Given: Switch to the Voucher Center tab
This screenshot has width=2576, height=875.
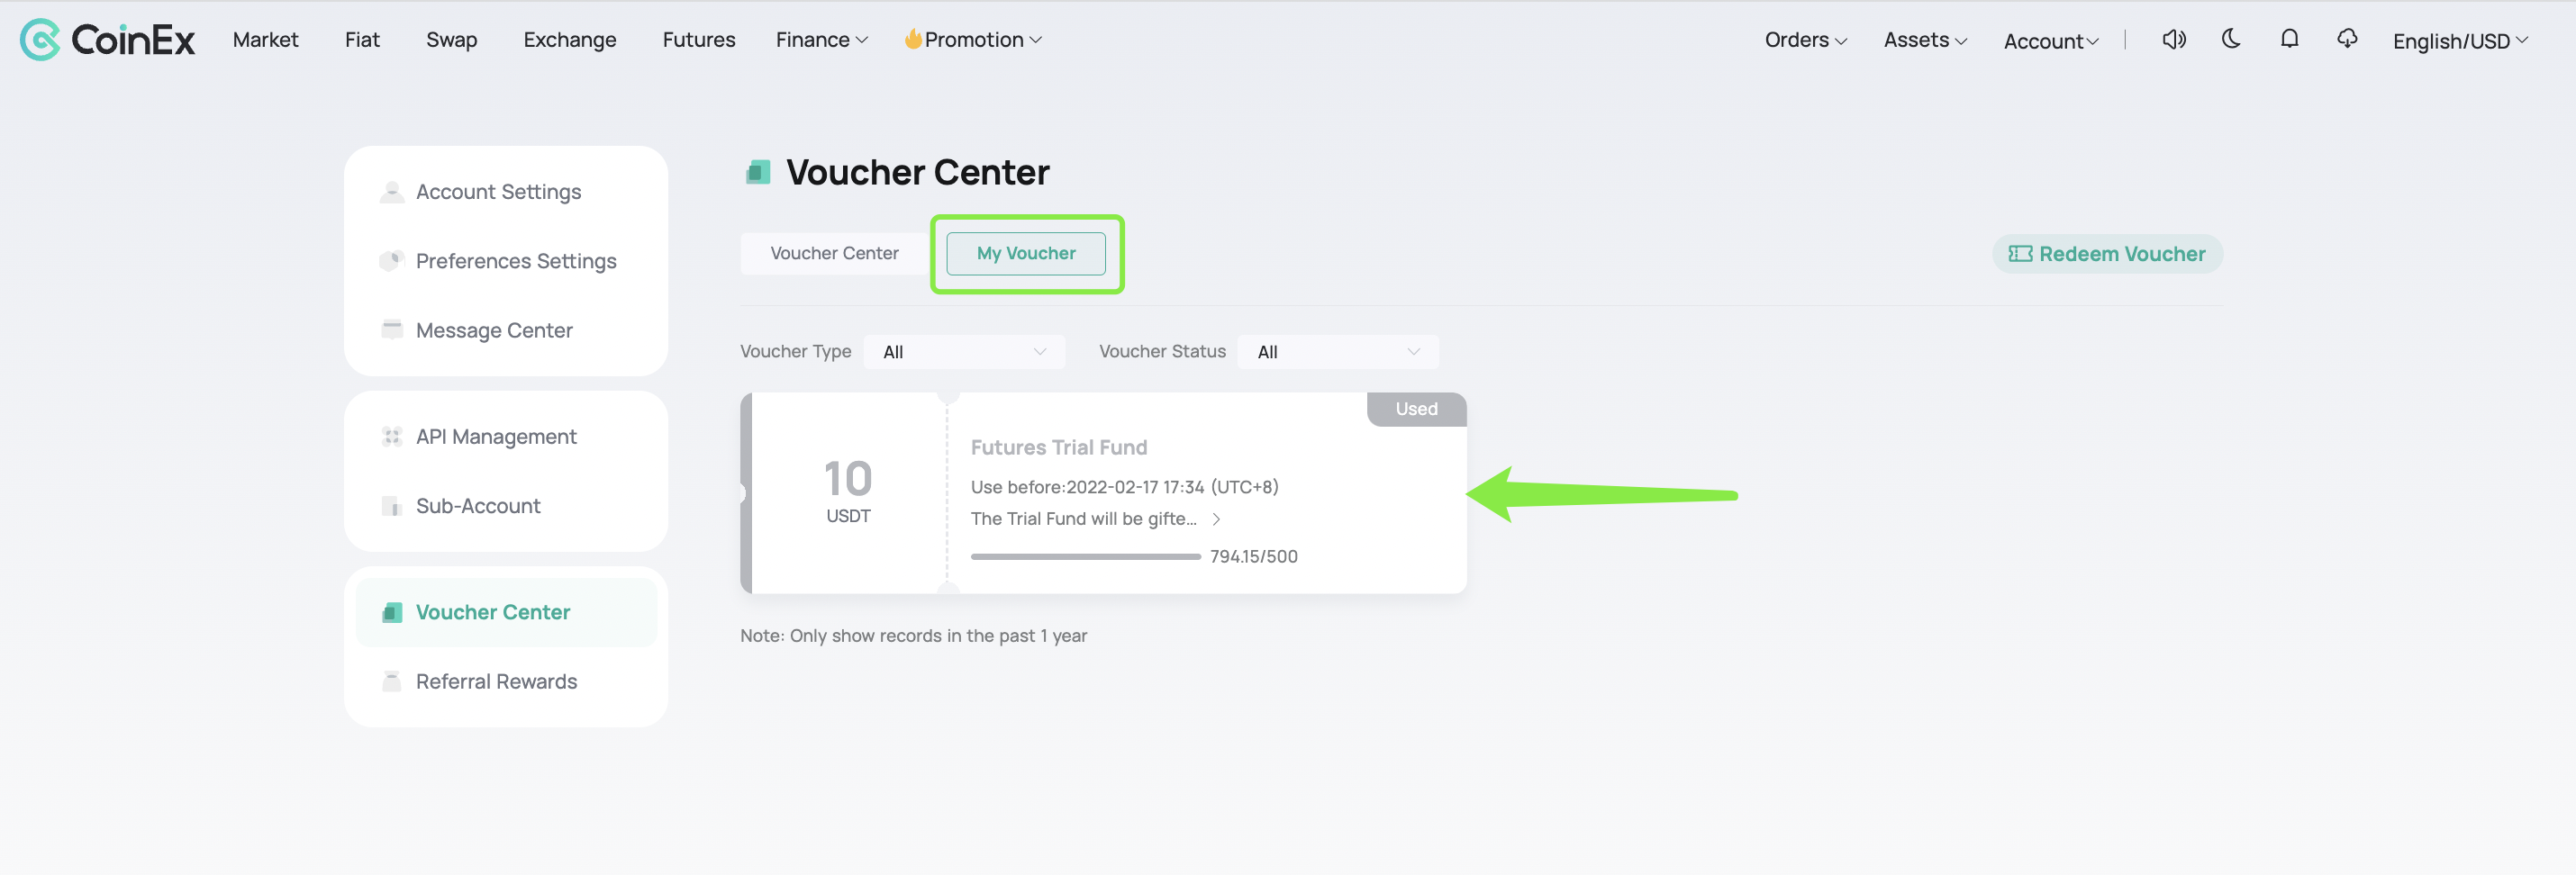Looking at the screenshot, I should point(834,254).
